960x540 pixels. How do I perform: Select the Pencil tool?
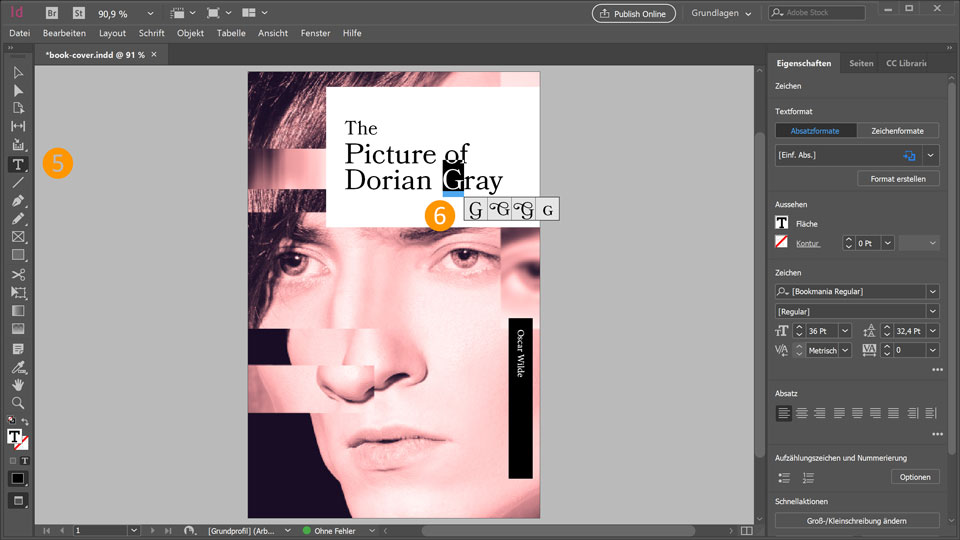pos(18,219)
